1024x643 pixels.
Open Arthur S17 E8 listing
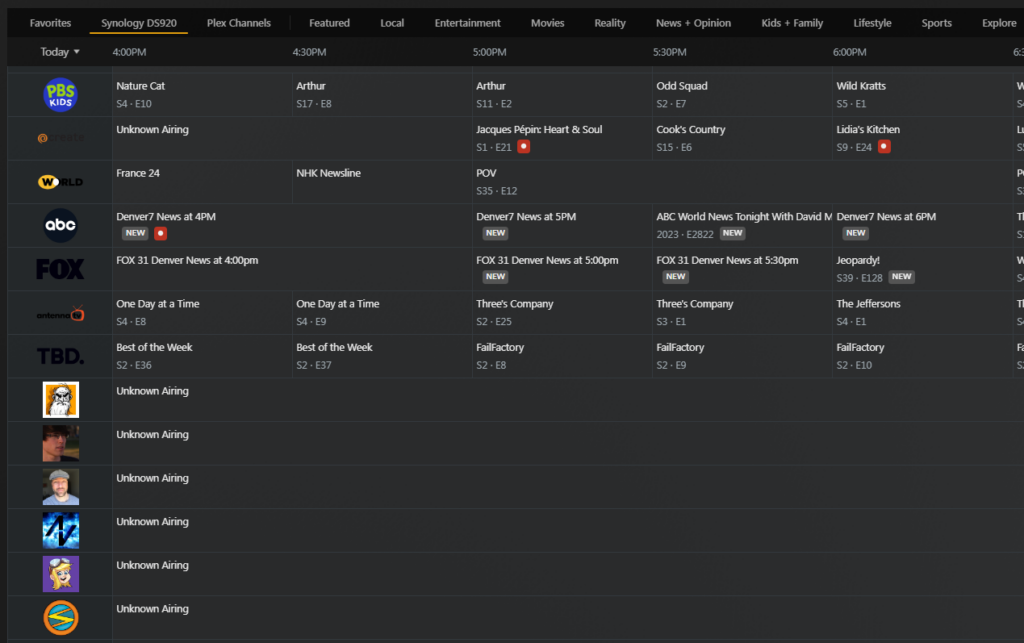(x=382, y=95)
